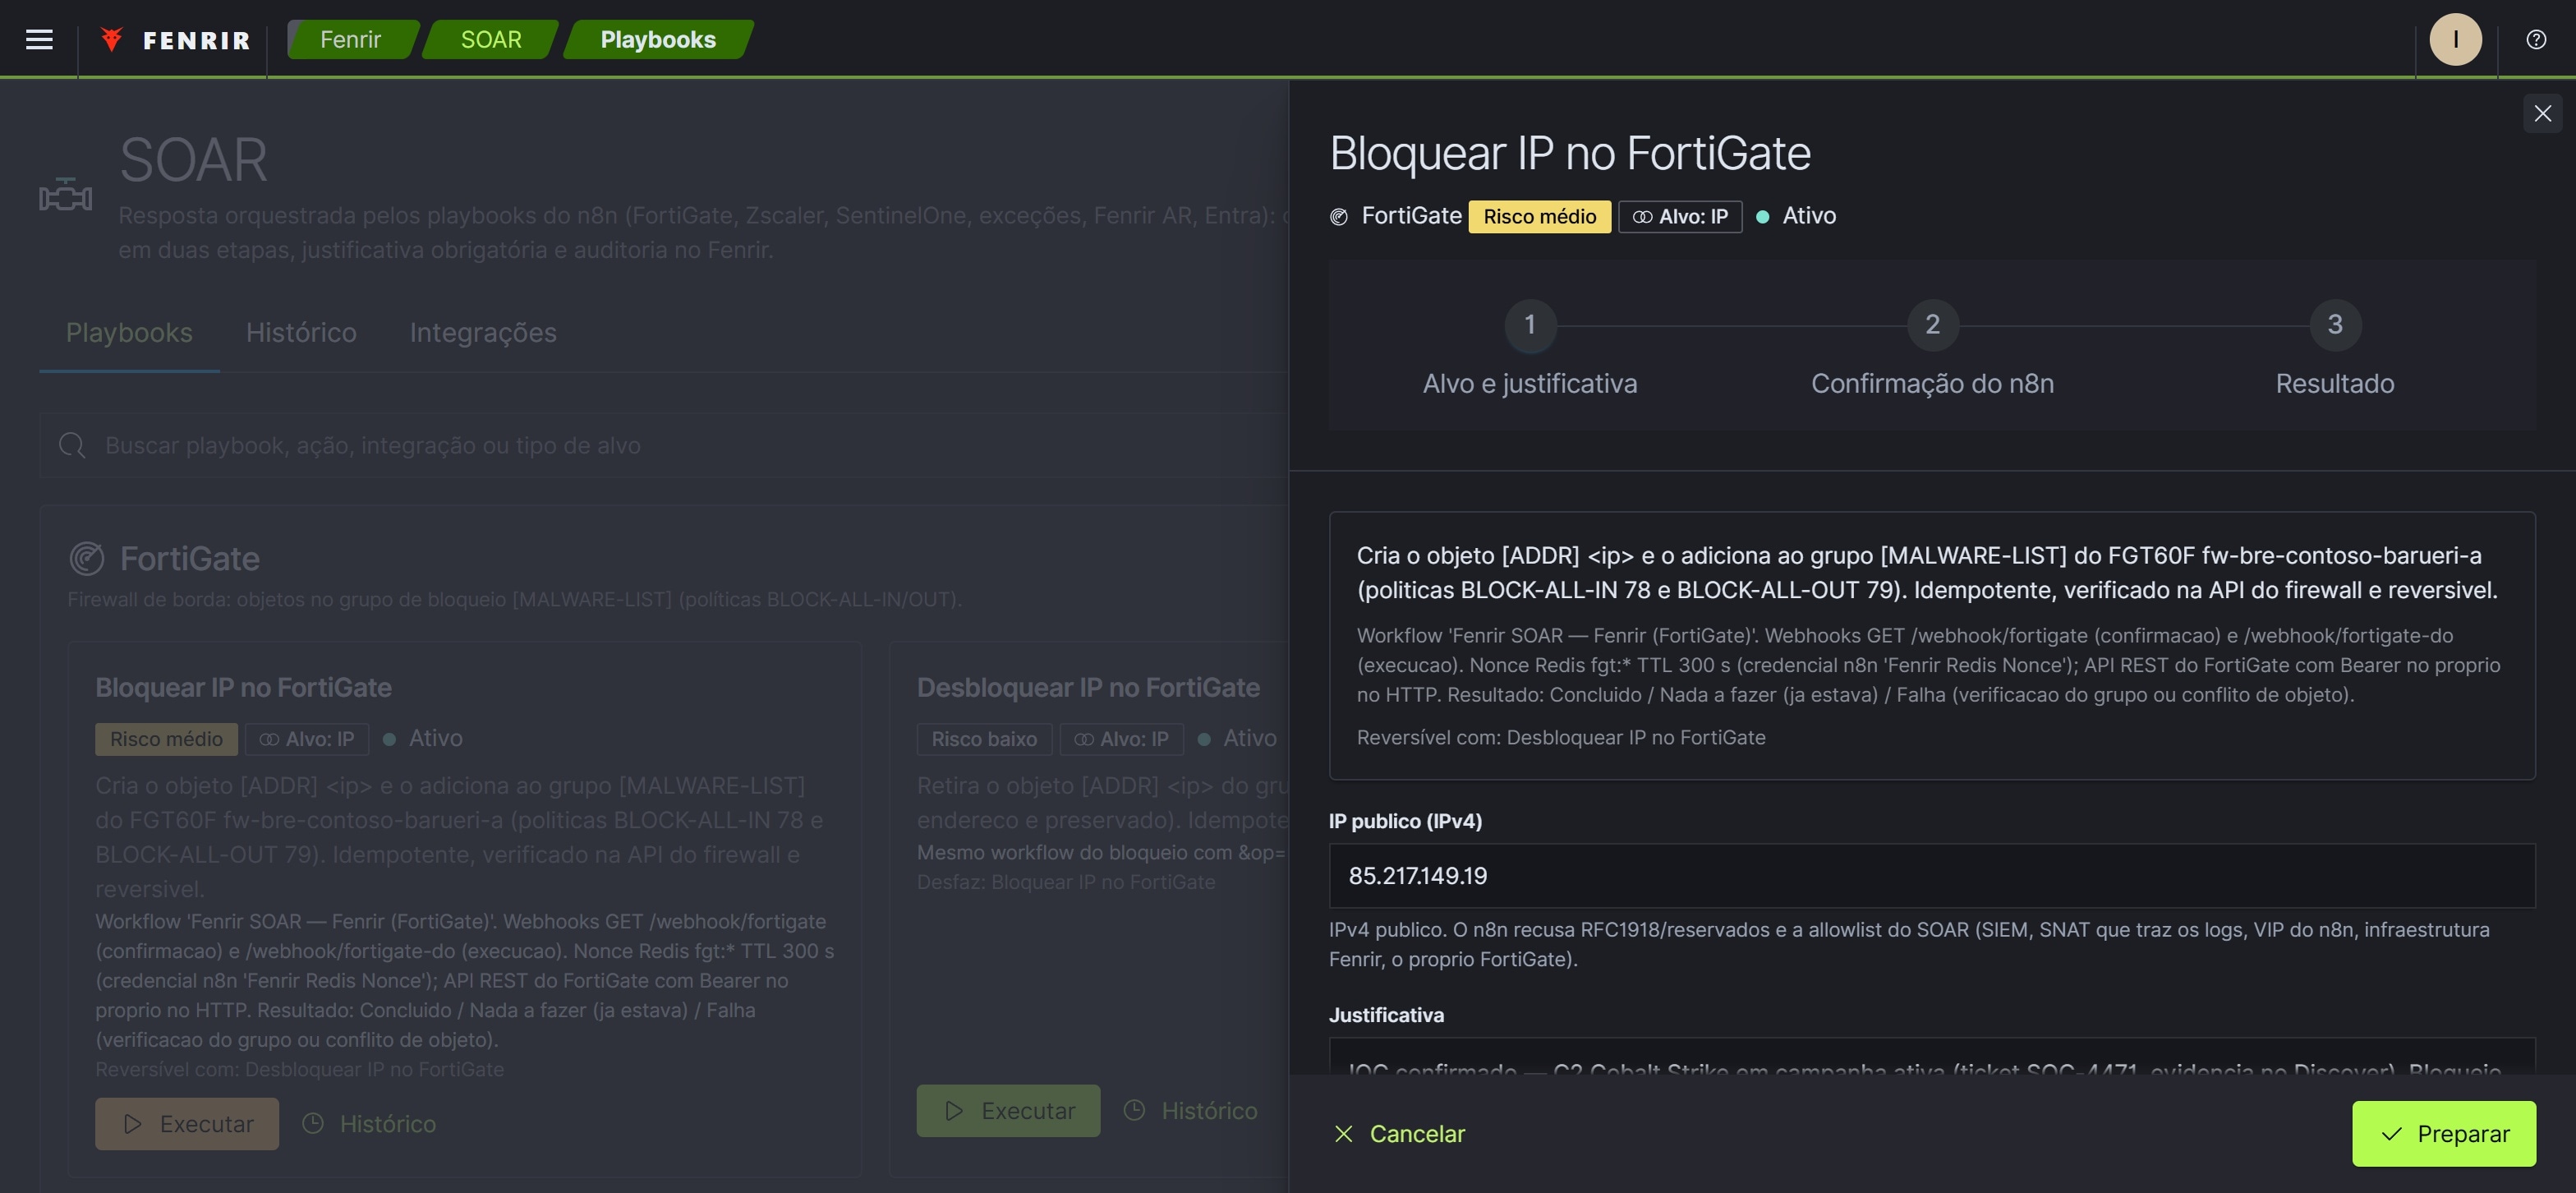Viewport: 2576px width, 1193px height.
Task: Click Risco médio badge on Bloquear card
Action: click(x=166, y=739)
